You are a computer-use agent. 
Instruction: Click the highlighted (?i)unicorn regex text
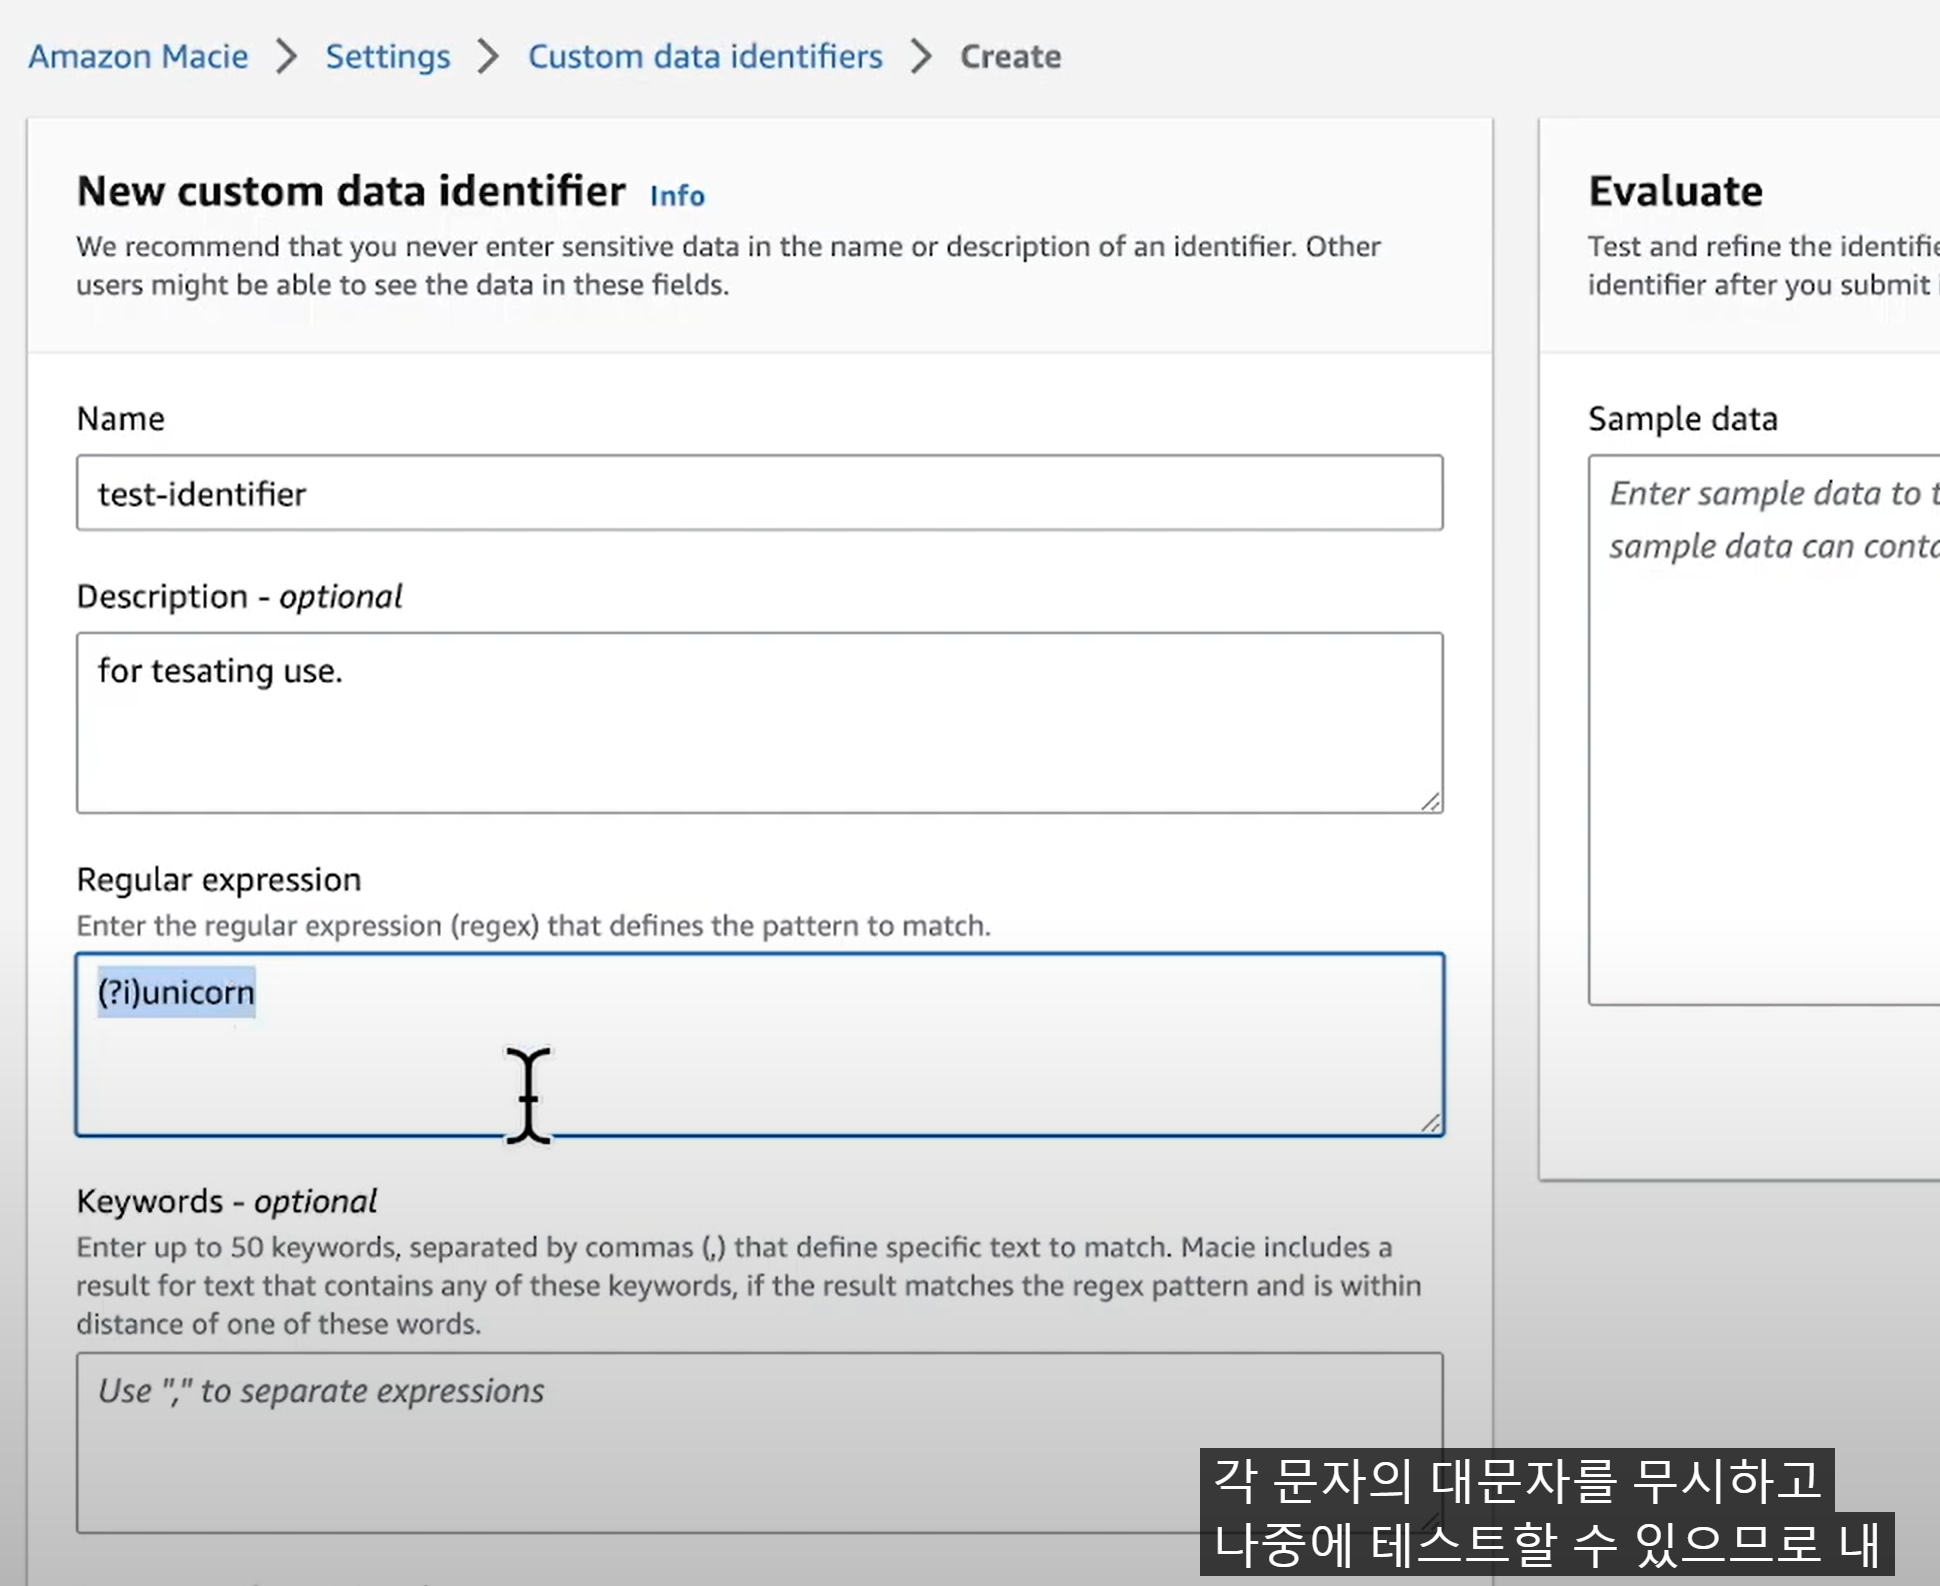tap(176, 992)
